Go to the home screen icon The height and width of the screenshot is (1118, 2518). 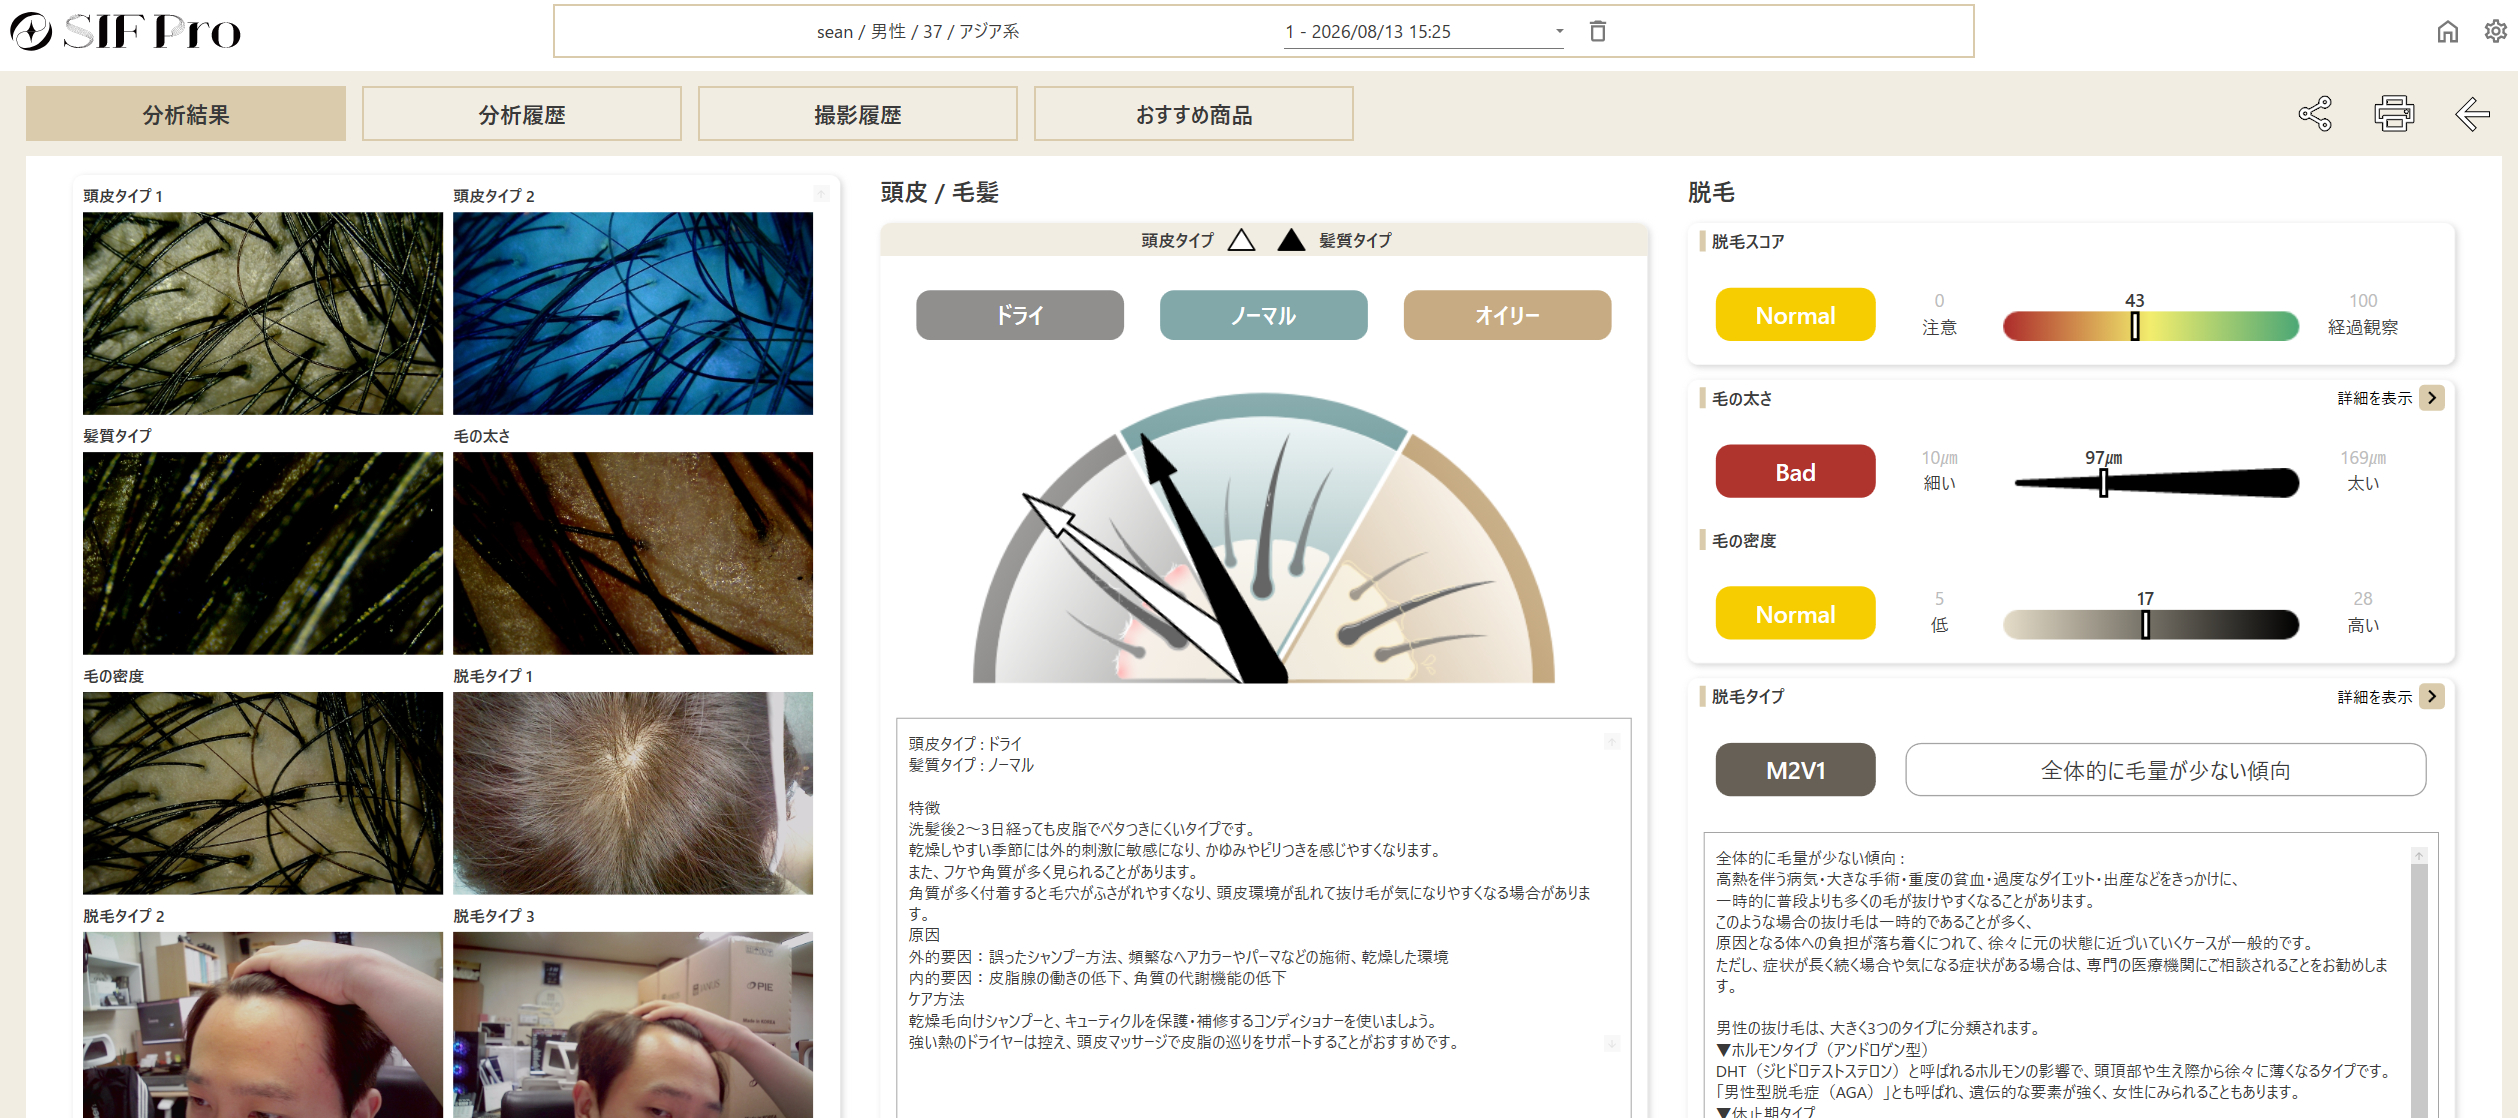(2447, 31)
